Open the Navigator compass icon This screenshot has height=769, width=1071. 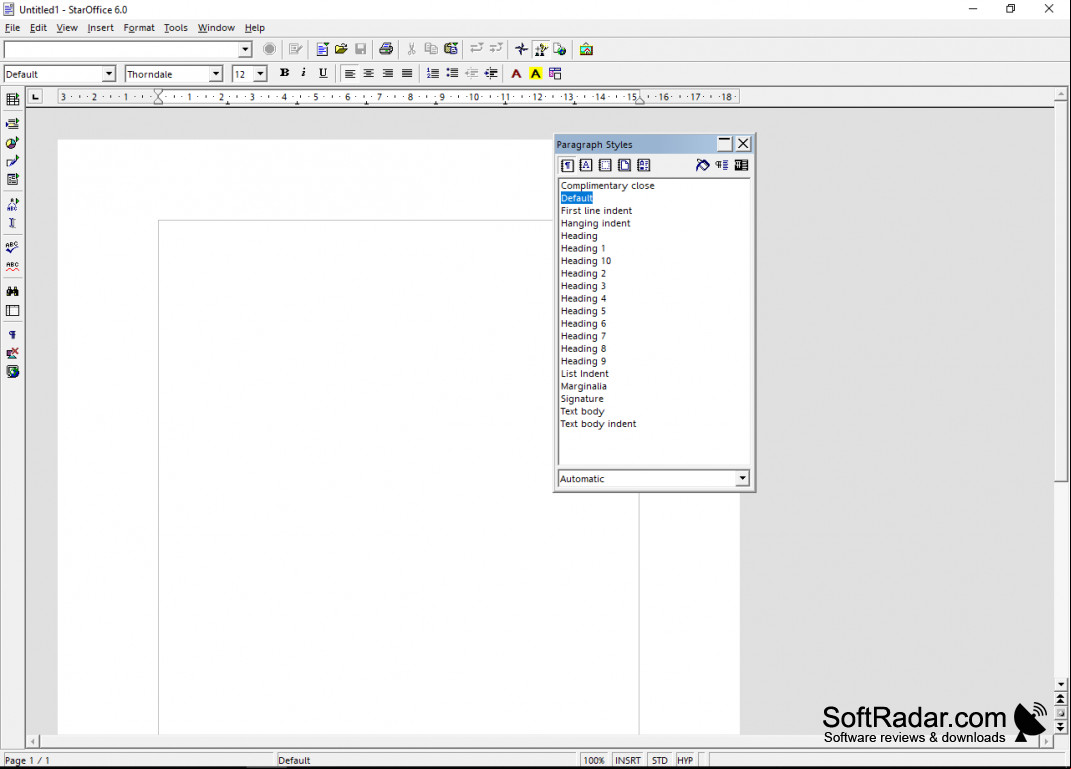(x=521, y=49)
